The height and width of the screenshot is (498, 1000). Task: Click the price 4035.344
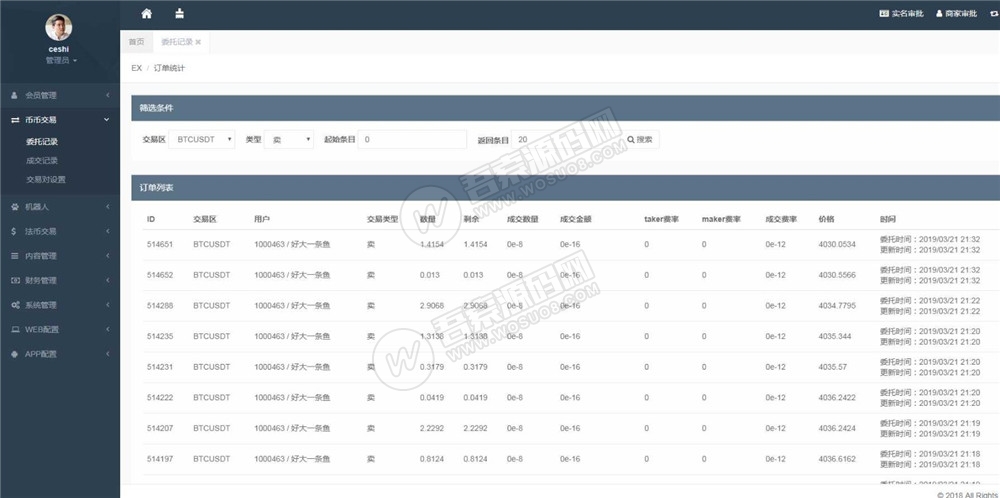[835, 336]
